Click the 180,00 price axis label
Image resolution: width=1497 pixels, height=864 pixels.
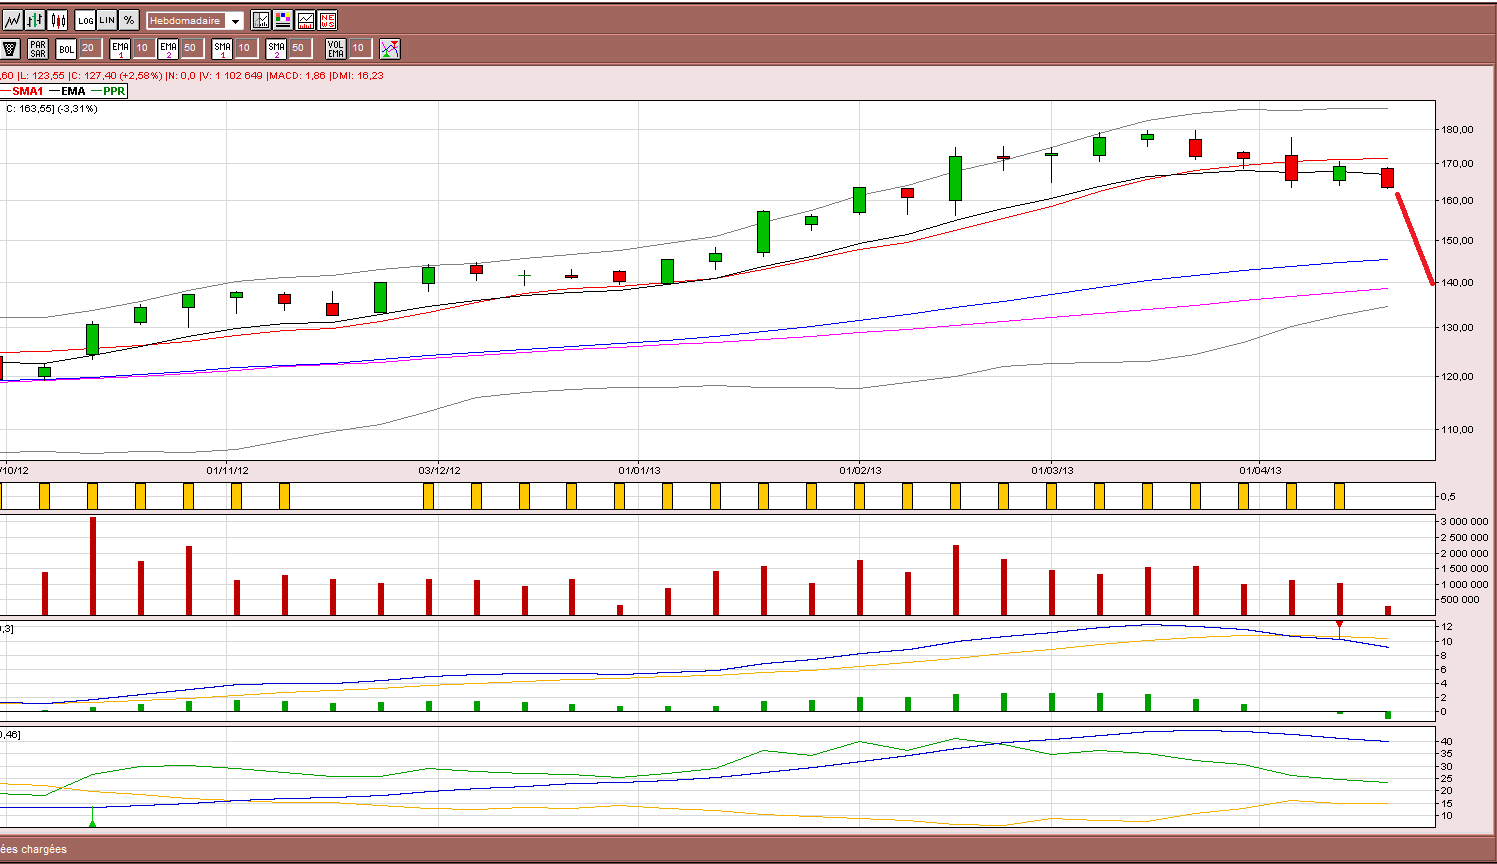1458,129
